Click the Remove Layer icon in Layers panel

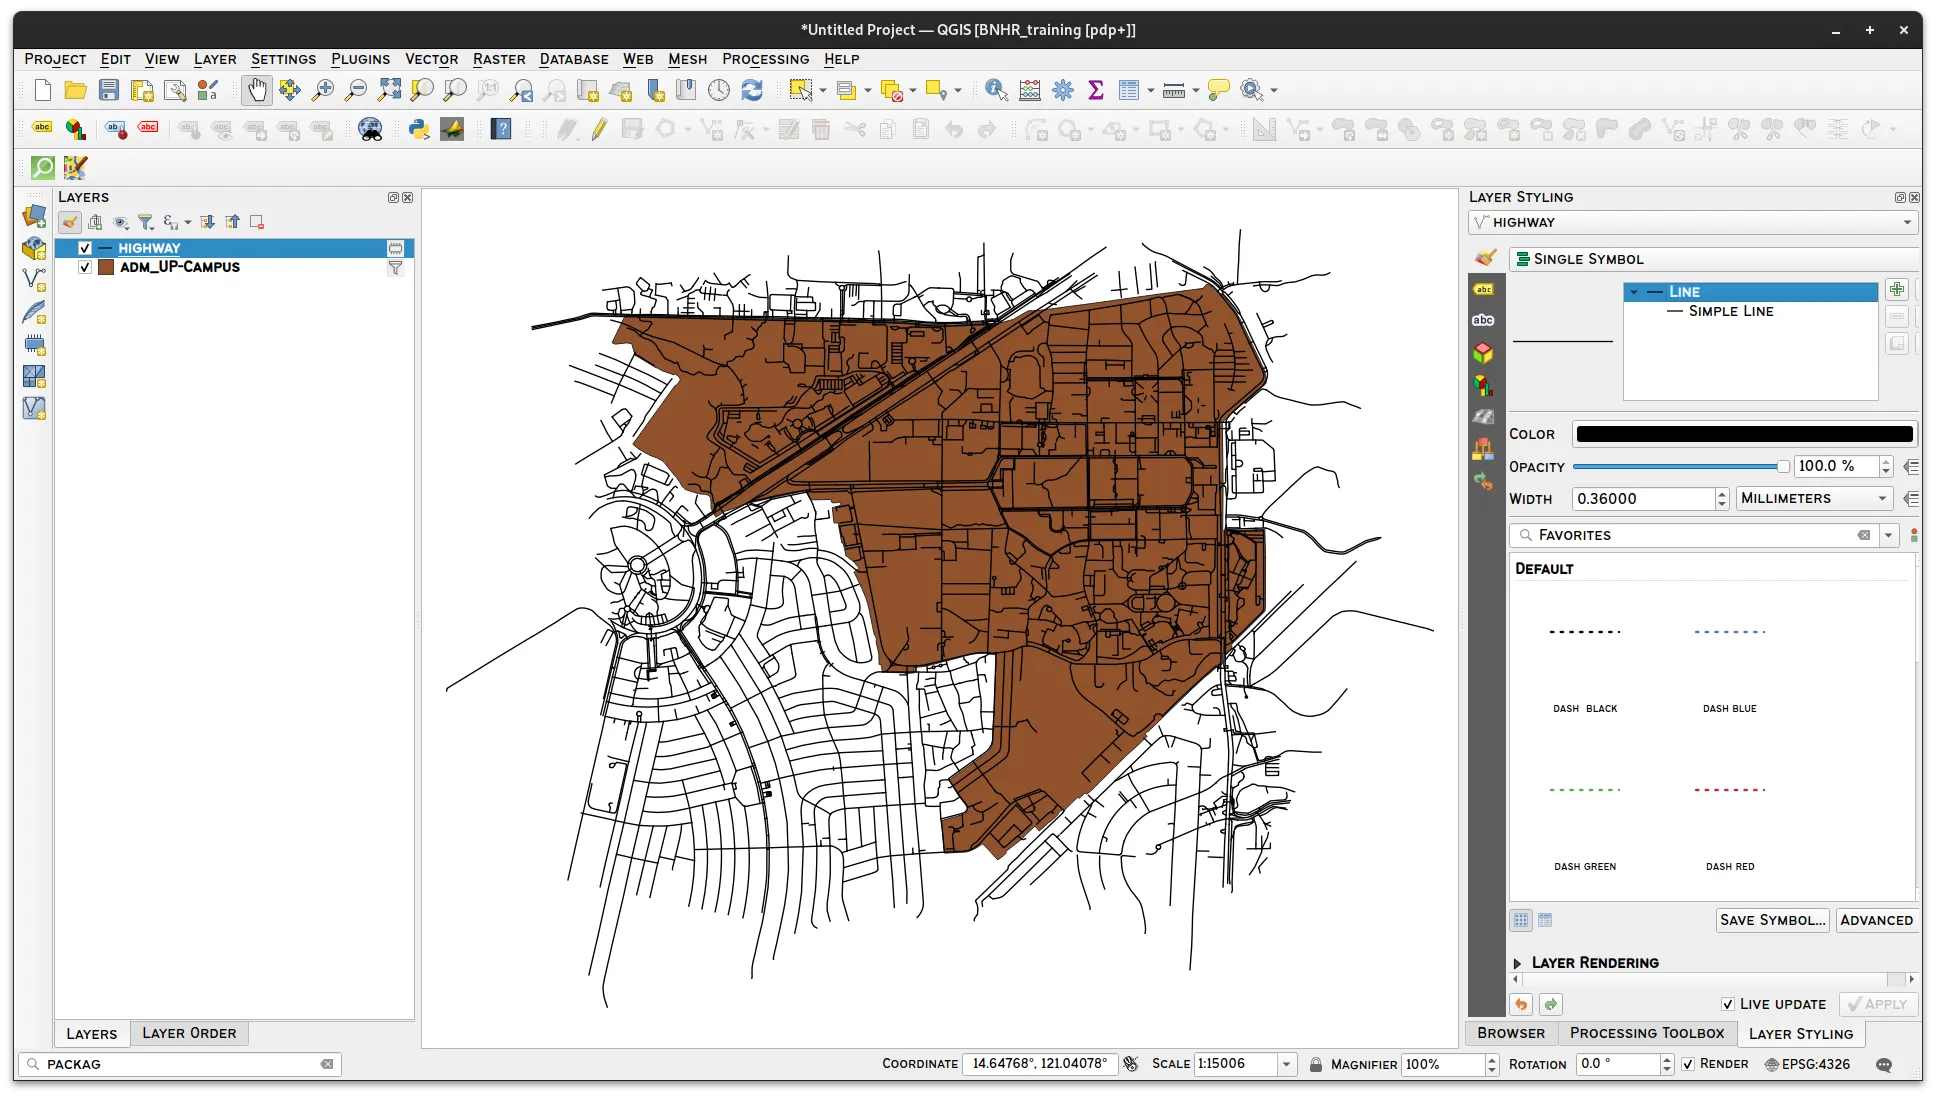coord(257,222)
